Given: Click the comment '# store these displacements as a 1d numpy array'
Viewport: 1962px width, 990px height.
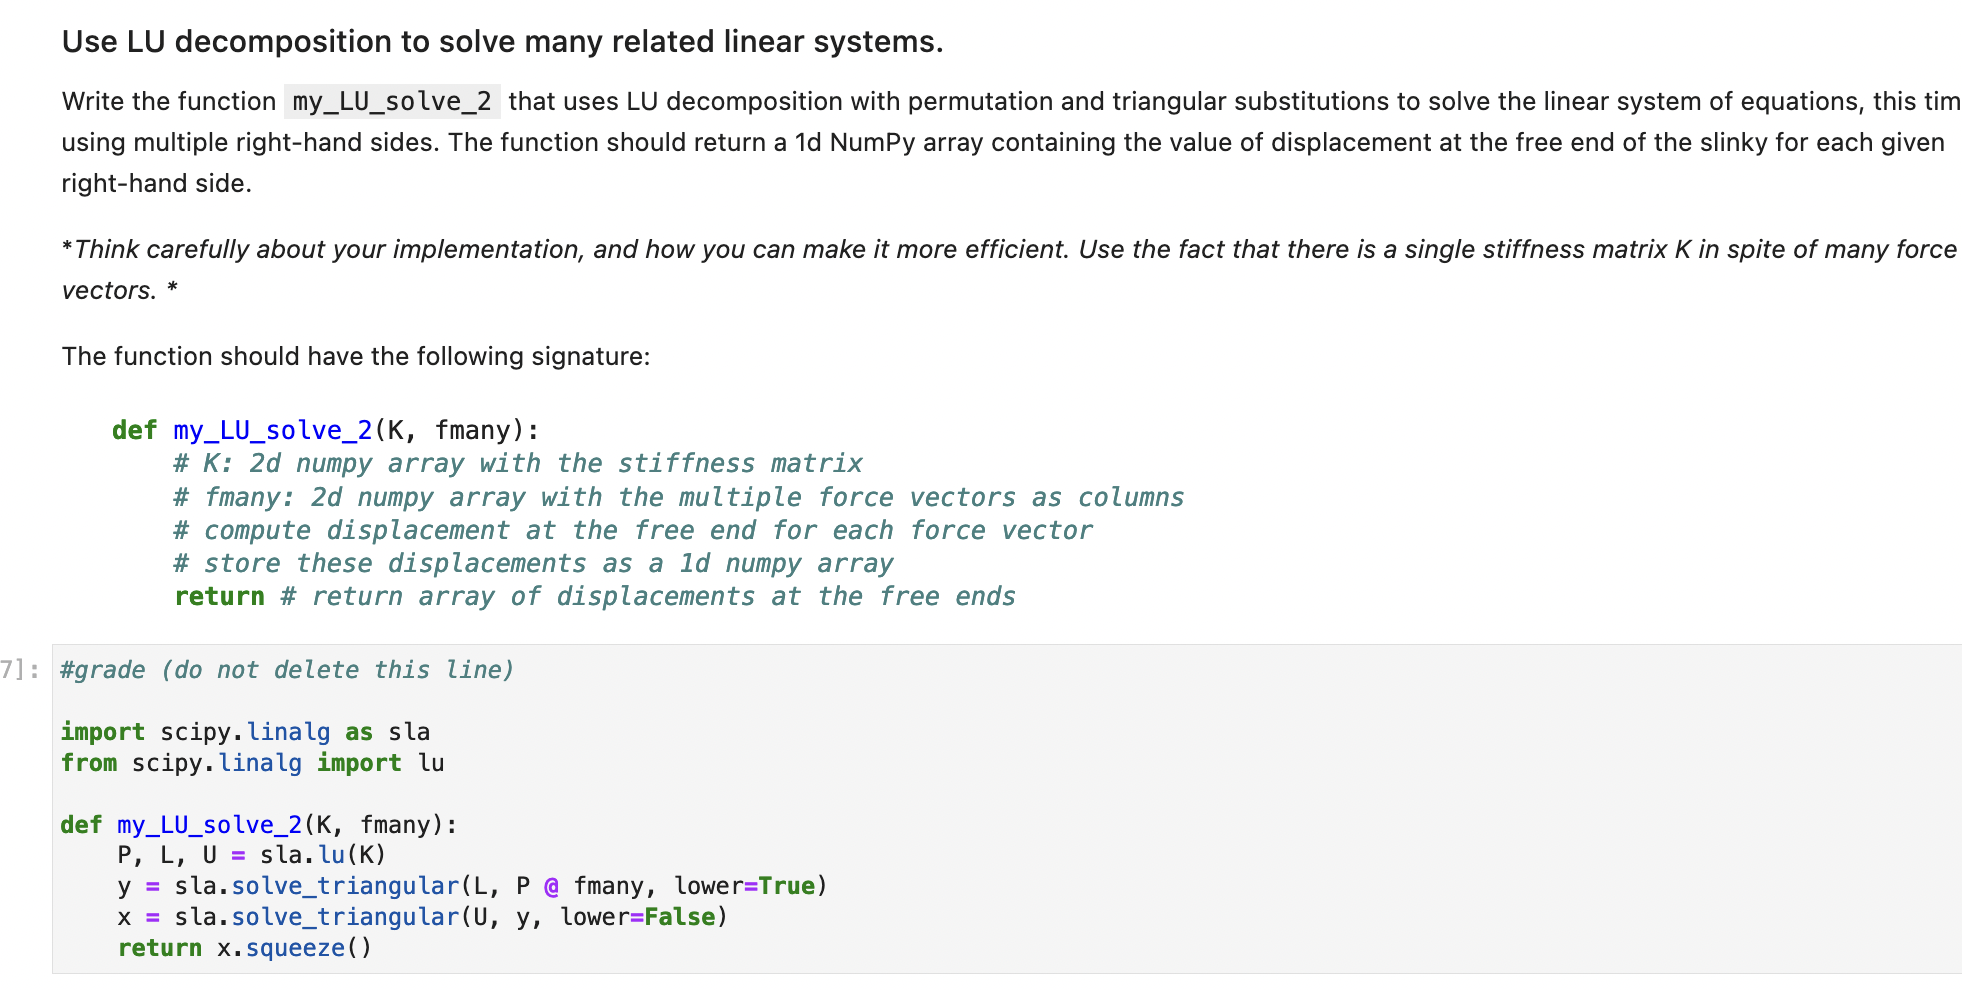Looking at the screenshot, I should (x=533, y=563).
